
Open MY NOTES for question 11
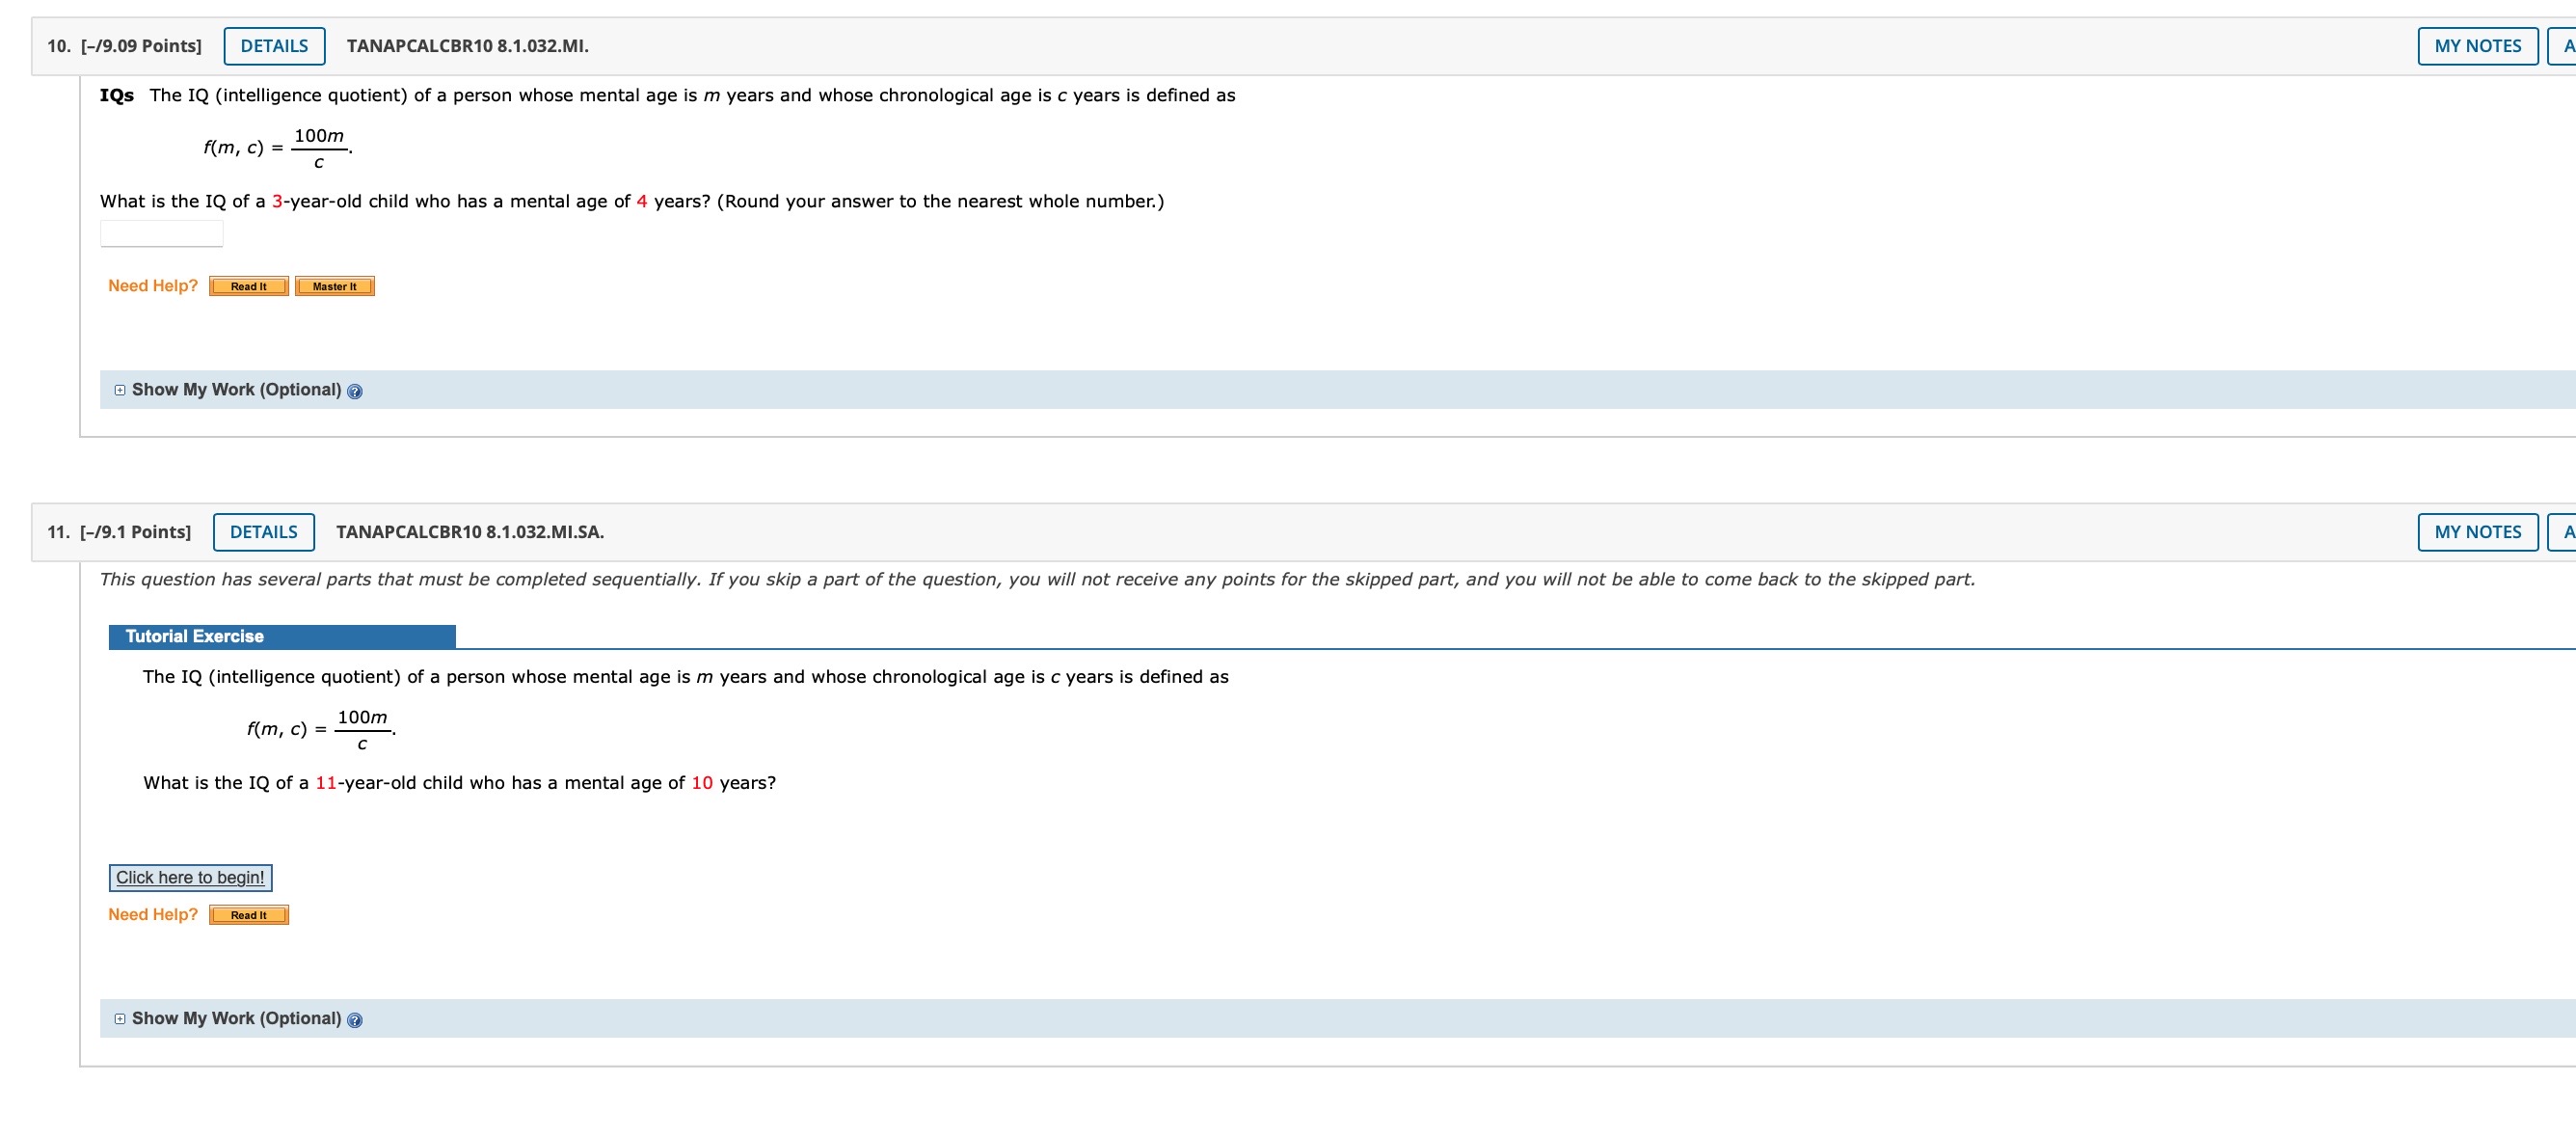point(2477,532)
